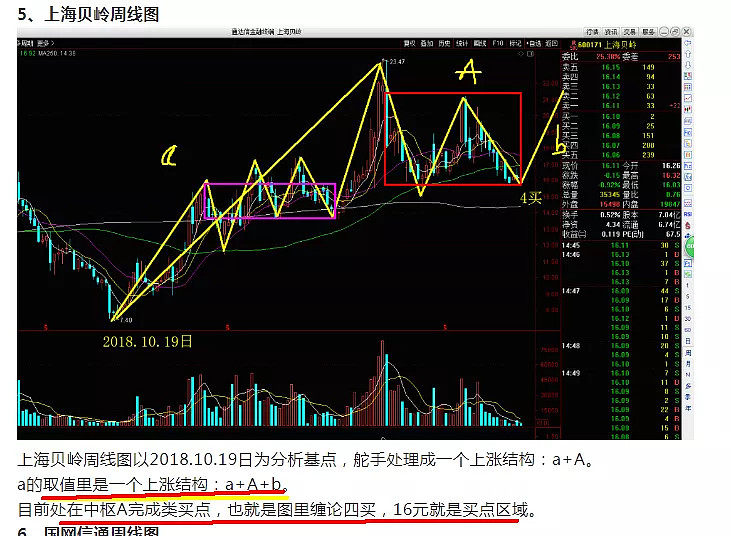Switch to yearly 年 period
The width and height of the screenshot is (731, 536).
(x=688, y=407)
